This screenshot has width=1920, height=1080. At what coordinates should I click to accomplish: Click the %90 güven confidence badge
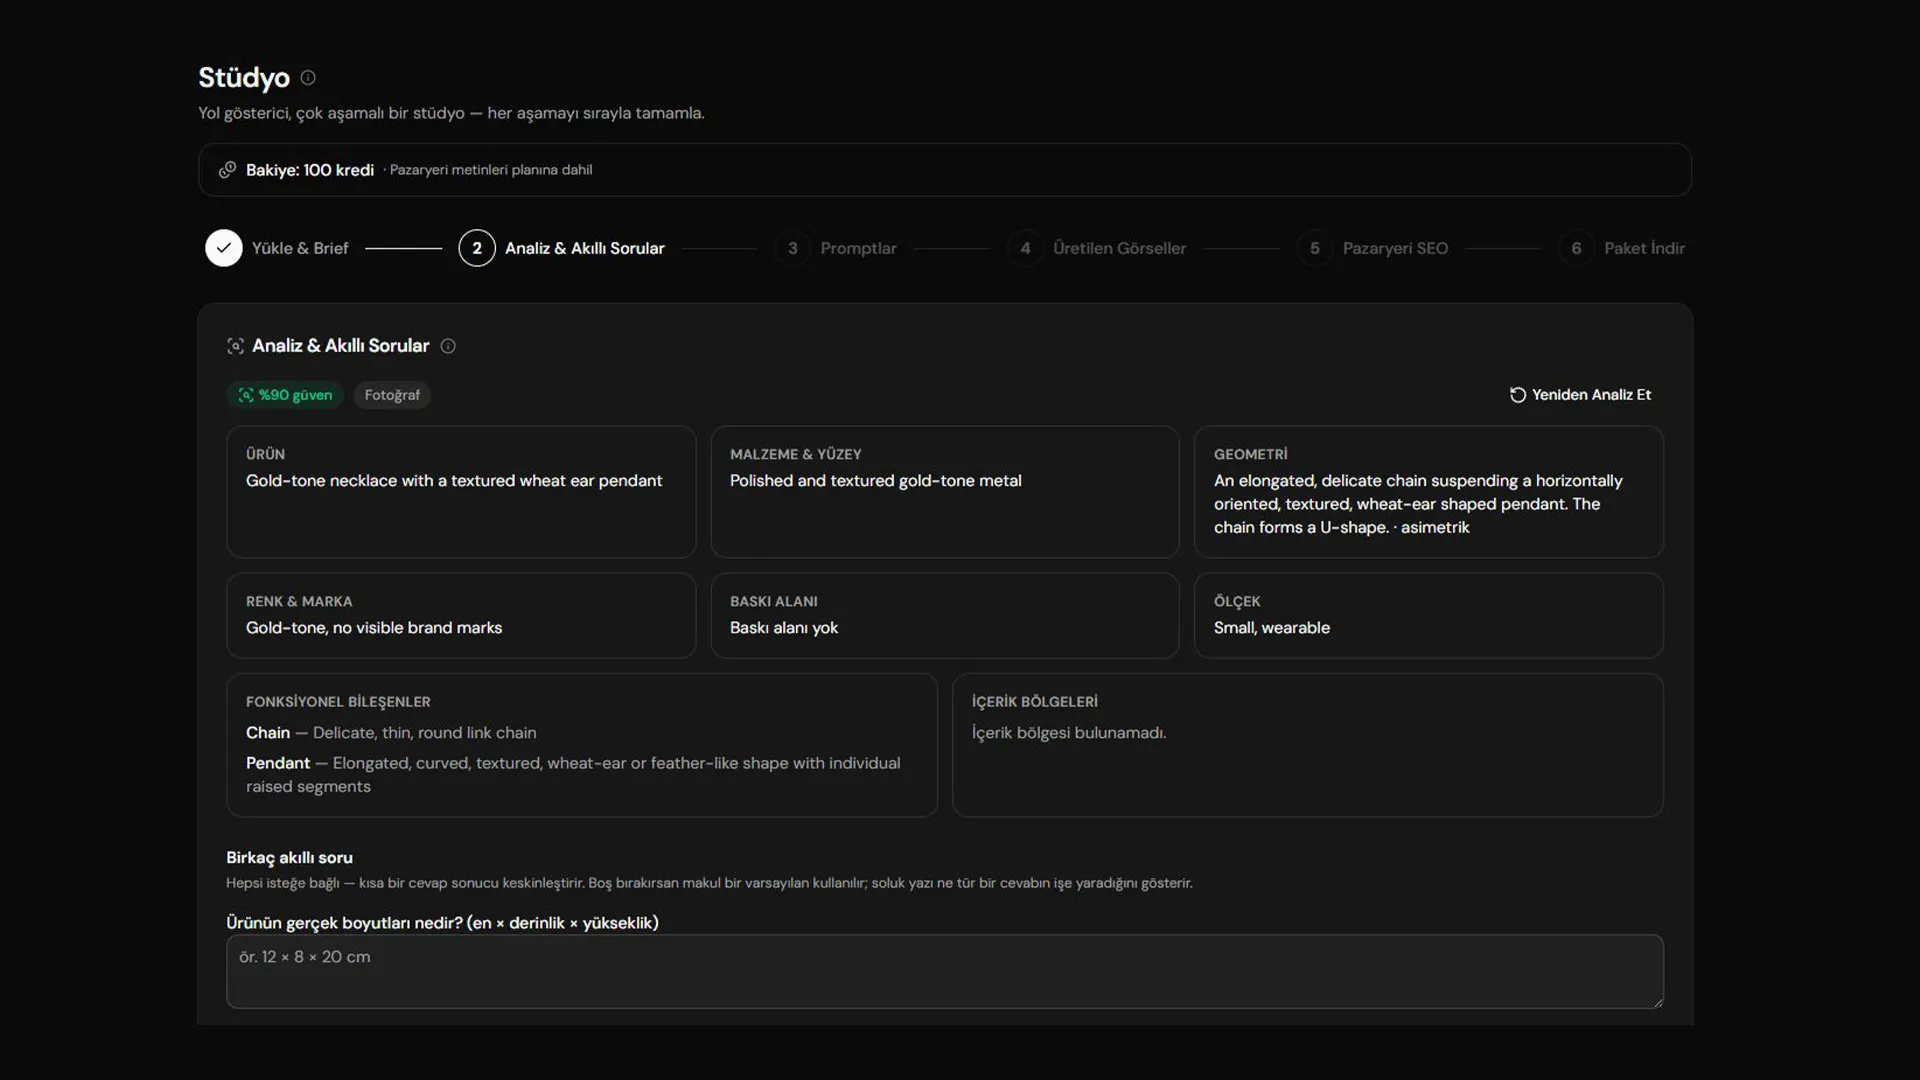tap(285, 395)
